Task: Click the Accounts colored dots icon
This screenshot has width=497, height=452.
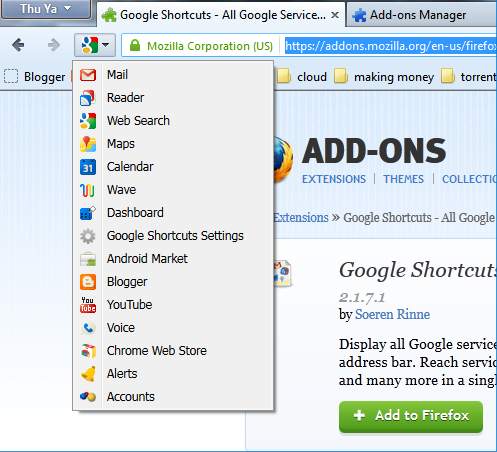Action: click(x=88, y=397)
